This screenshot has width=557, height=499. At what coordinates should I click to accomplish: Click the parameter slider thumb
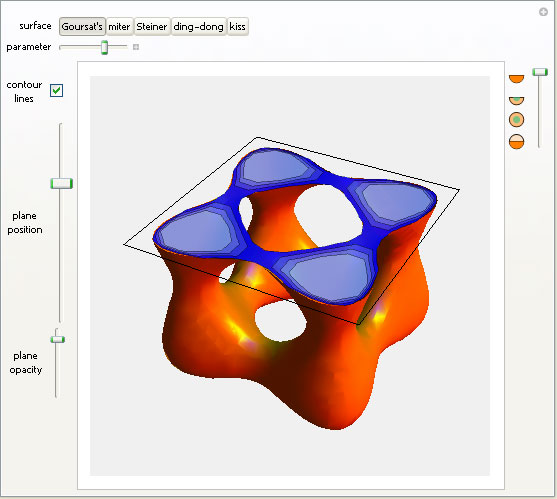pyautogui.click(x=104, y=47)
